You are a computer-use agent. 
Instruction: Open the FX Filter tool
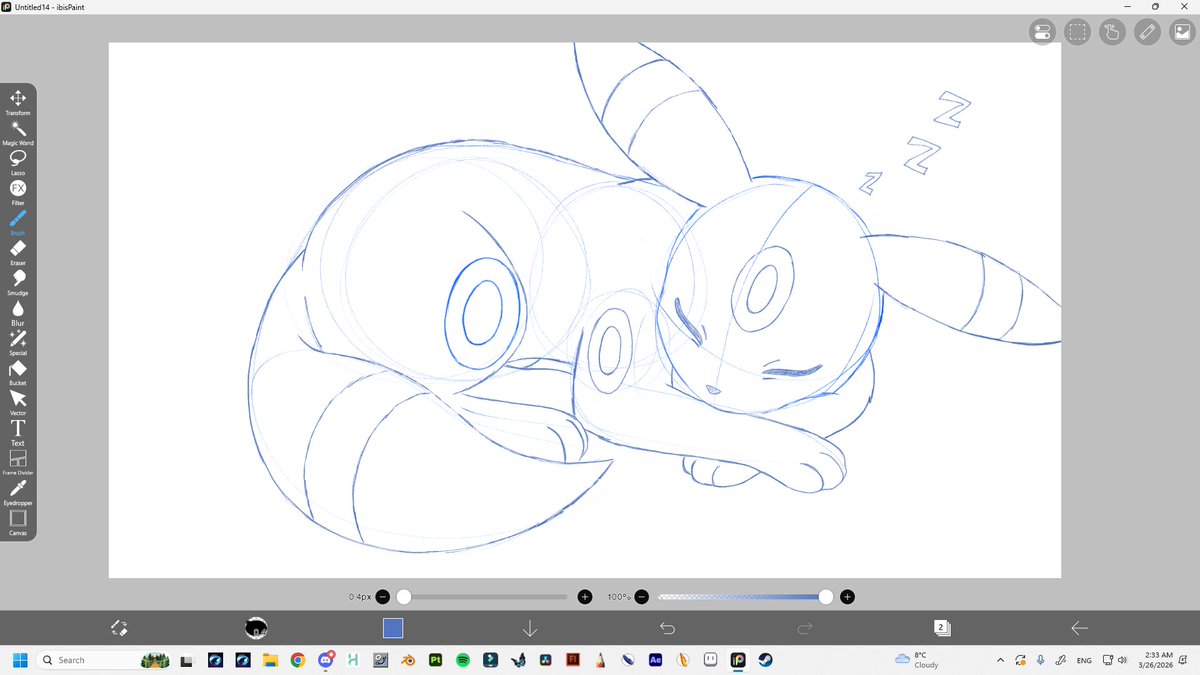click(x=17, y=188)
